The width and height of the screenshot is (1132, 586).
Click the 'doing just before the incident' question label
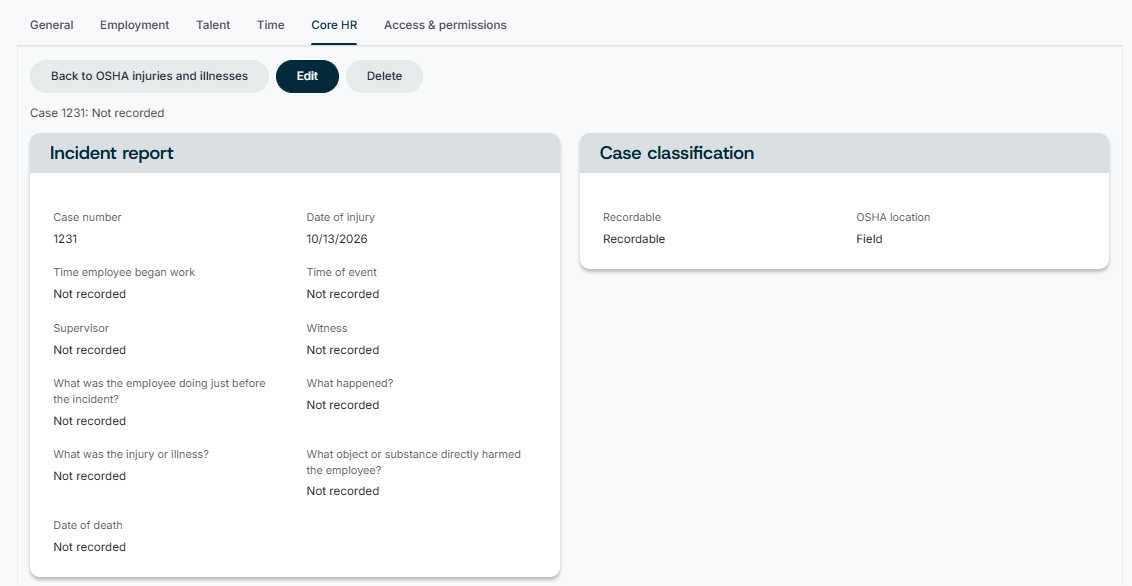[160, 391]
